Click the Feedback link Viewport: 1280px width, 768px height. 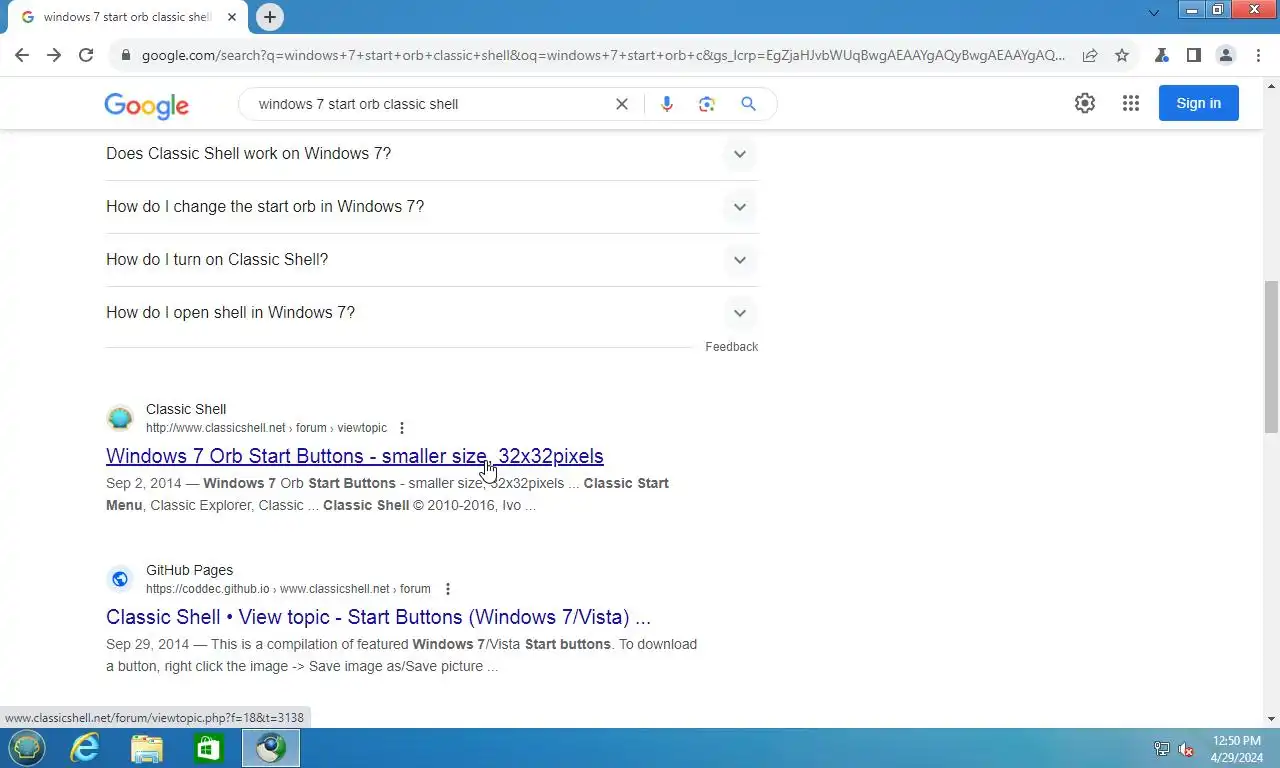coord(732,347)
